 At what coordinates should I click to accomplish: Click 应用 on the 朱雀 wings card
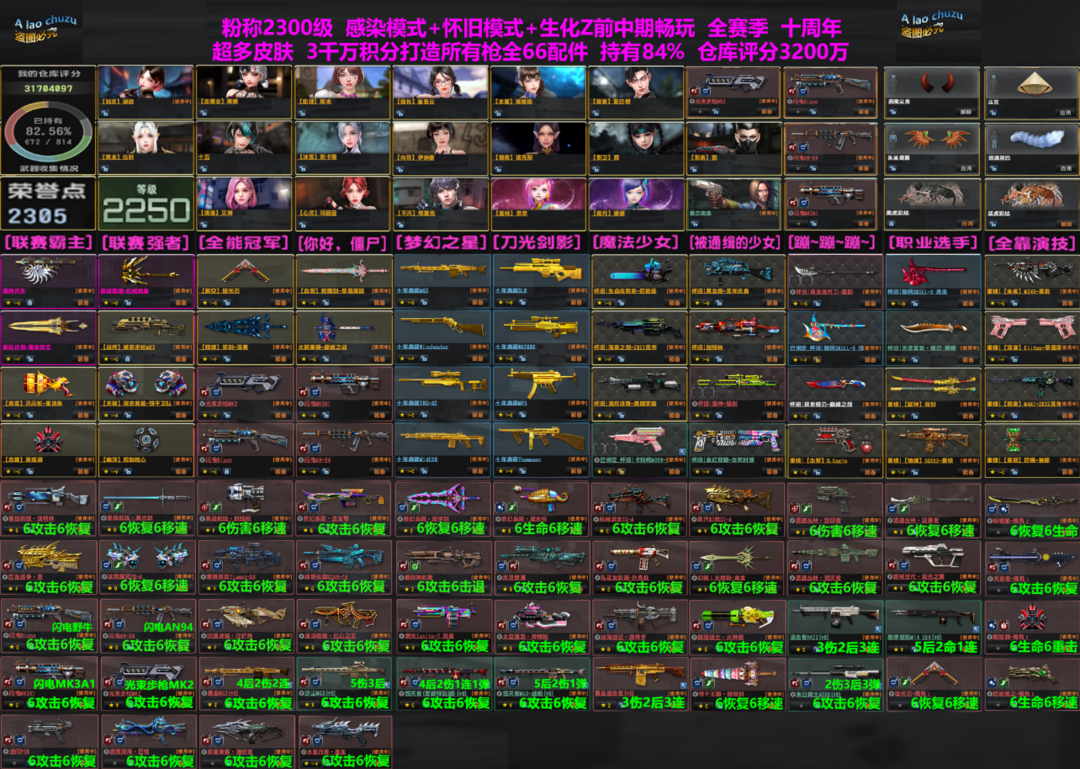click(x=966, y=167)
